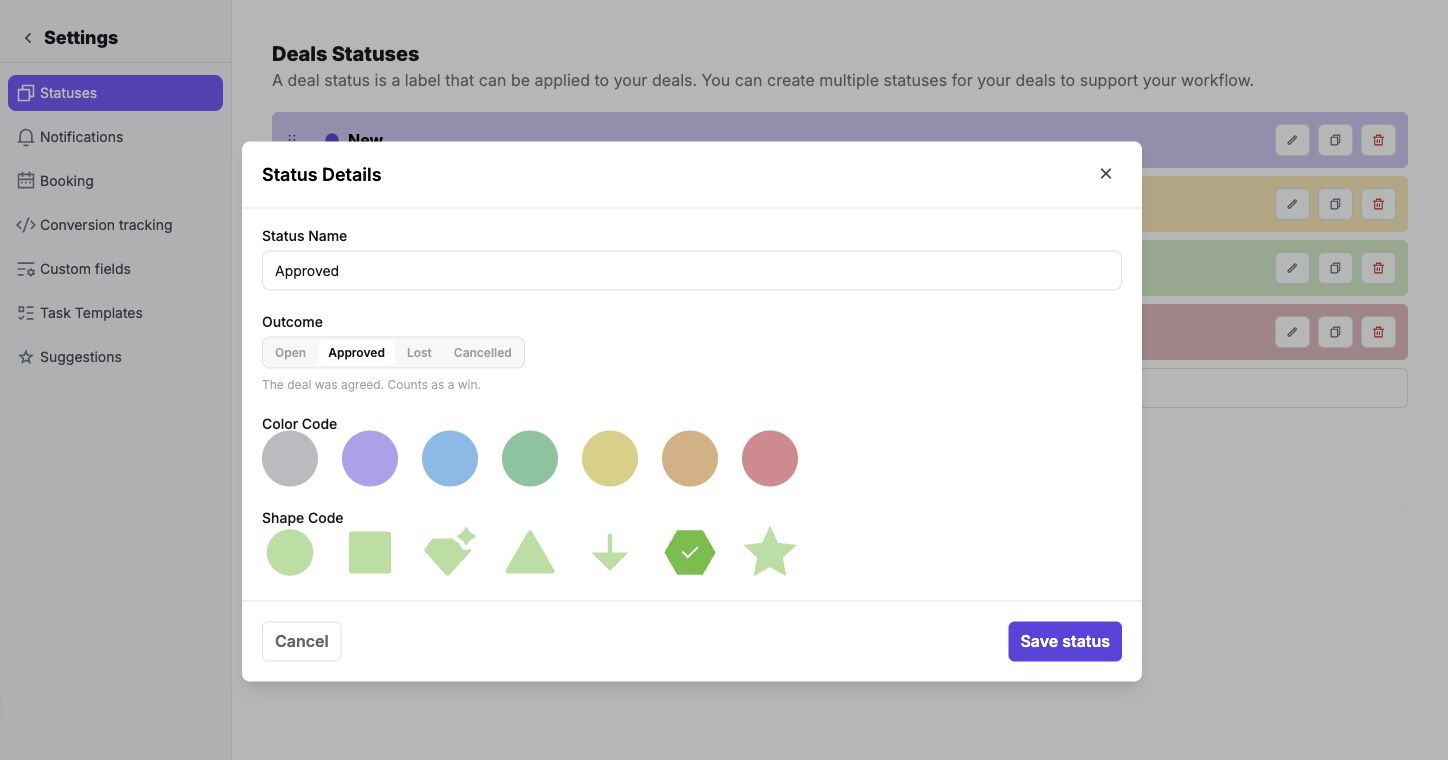The image size is (1448, 760).
Task: Go back from Settings using arrow
Action: point(28,38)
